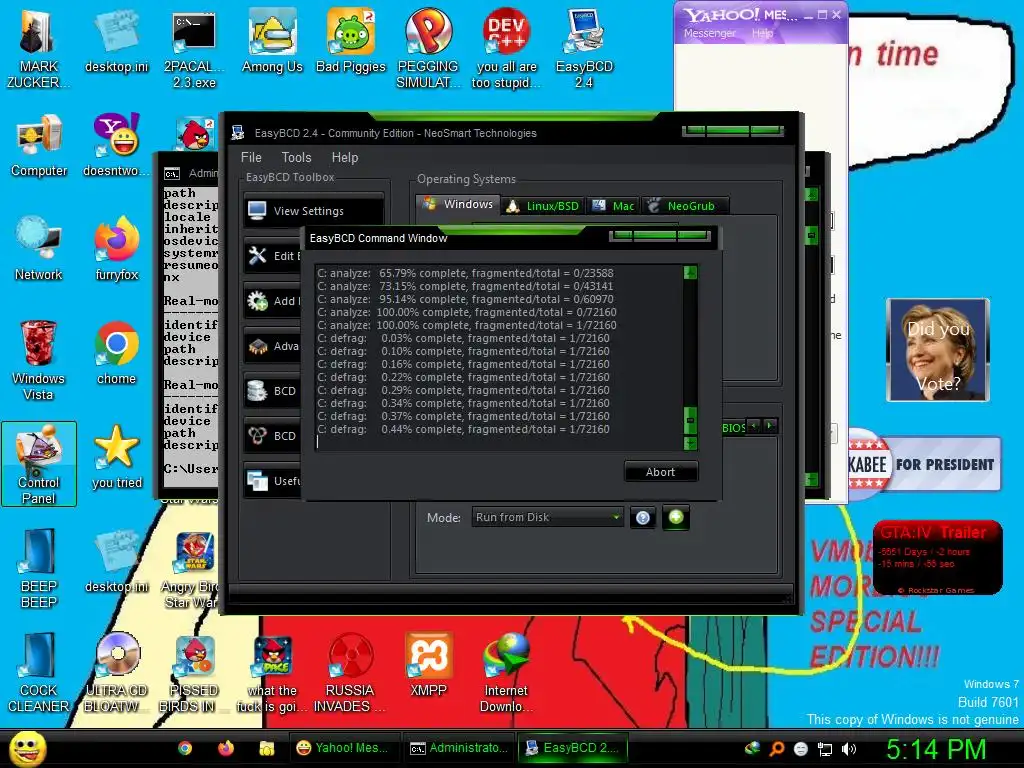Screen dimensions: 1024x768
Task: Click the 5:14 PM taskbar clock
Action: click(x=936, y=749)
